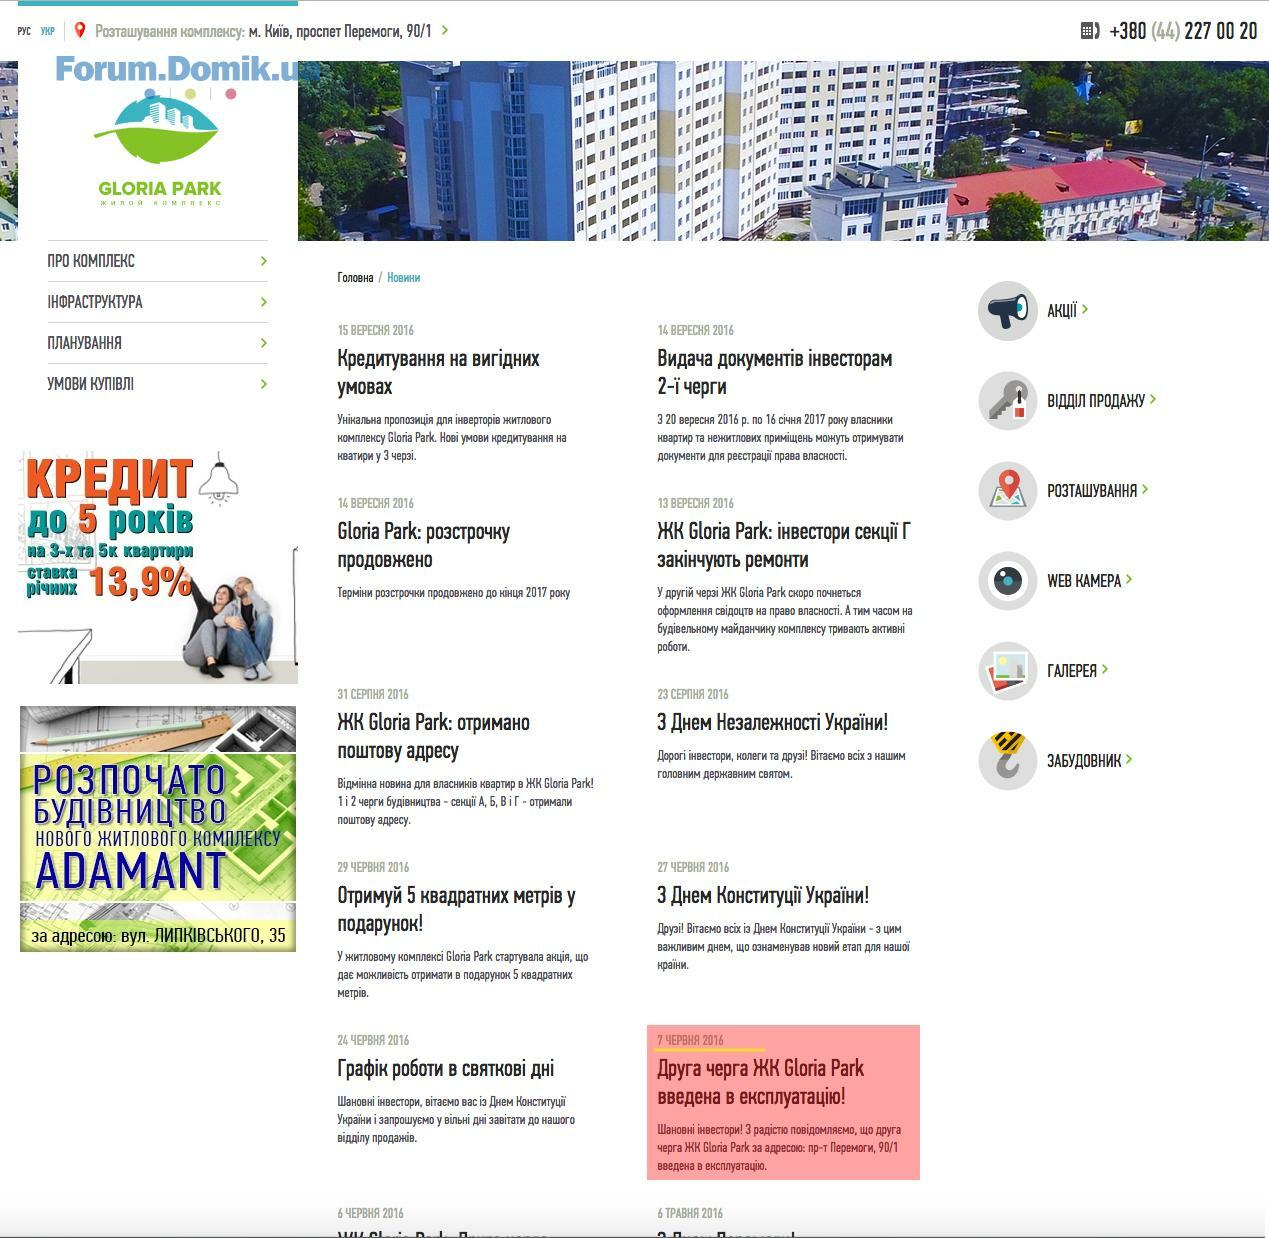This screenshot has width=1269, height=1238.
Task: Open the Gloria Park: розстрочку продовжено article
Action: click(x=424, y=546)
